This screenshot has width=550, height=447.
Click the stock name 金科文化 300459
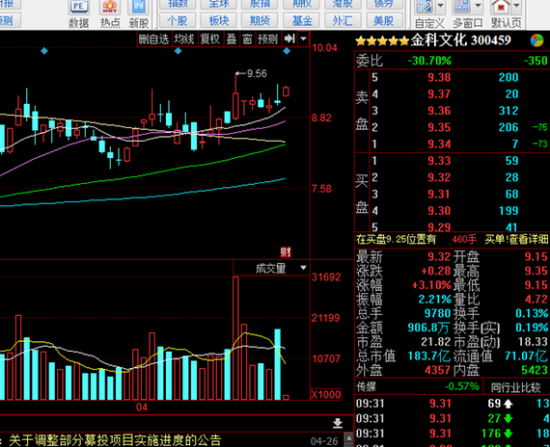pos(461,41)
